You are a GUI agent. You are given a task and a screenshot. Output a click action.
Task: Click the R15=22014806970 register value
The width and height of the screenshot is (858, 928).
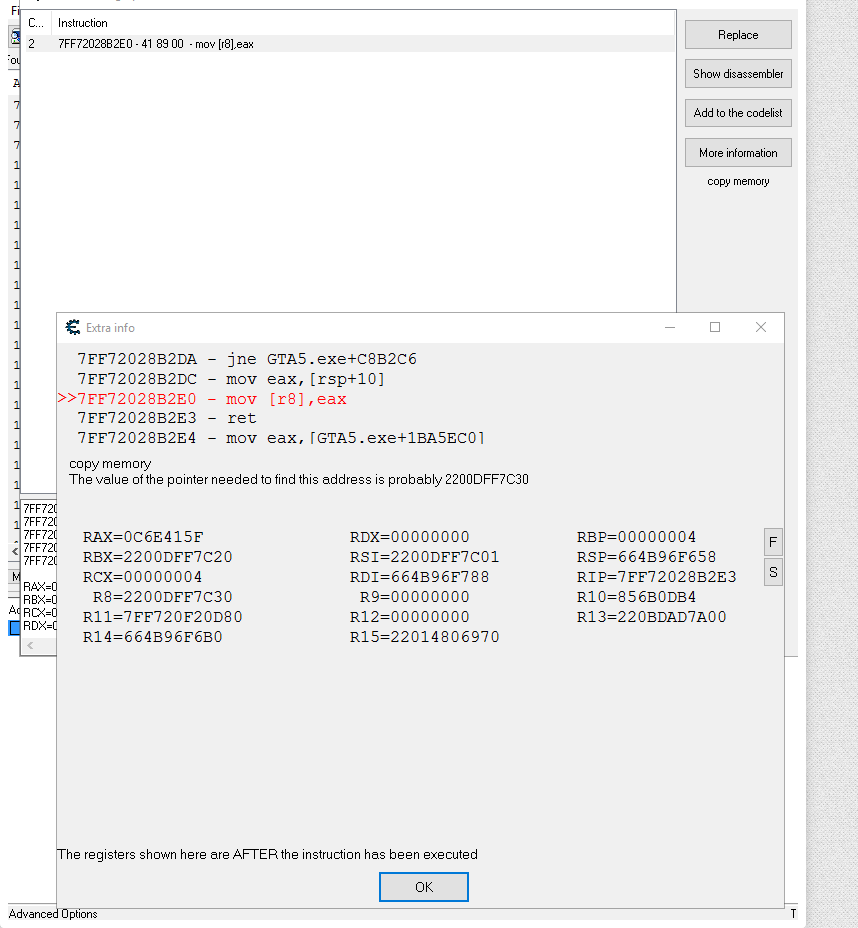(424, 637)
